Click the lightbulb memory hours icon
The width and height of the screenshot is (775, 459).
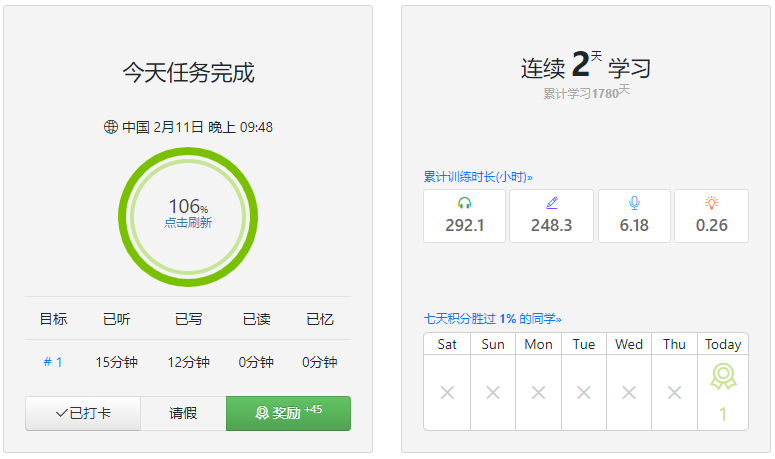[x=711, y=203]
